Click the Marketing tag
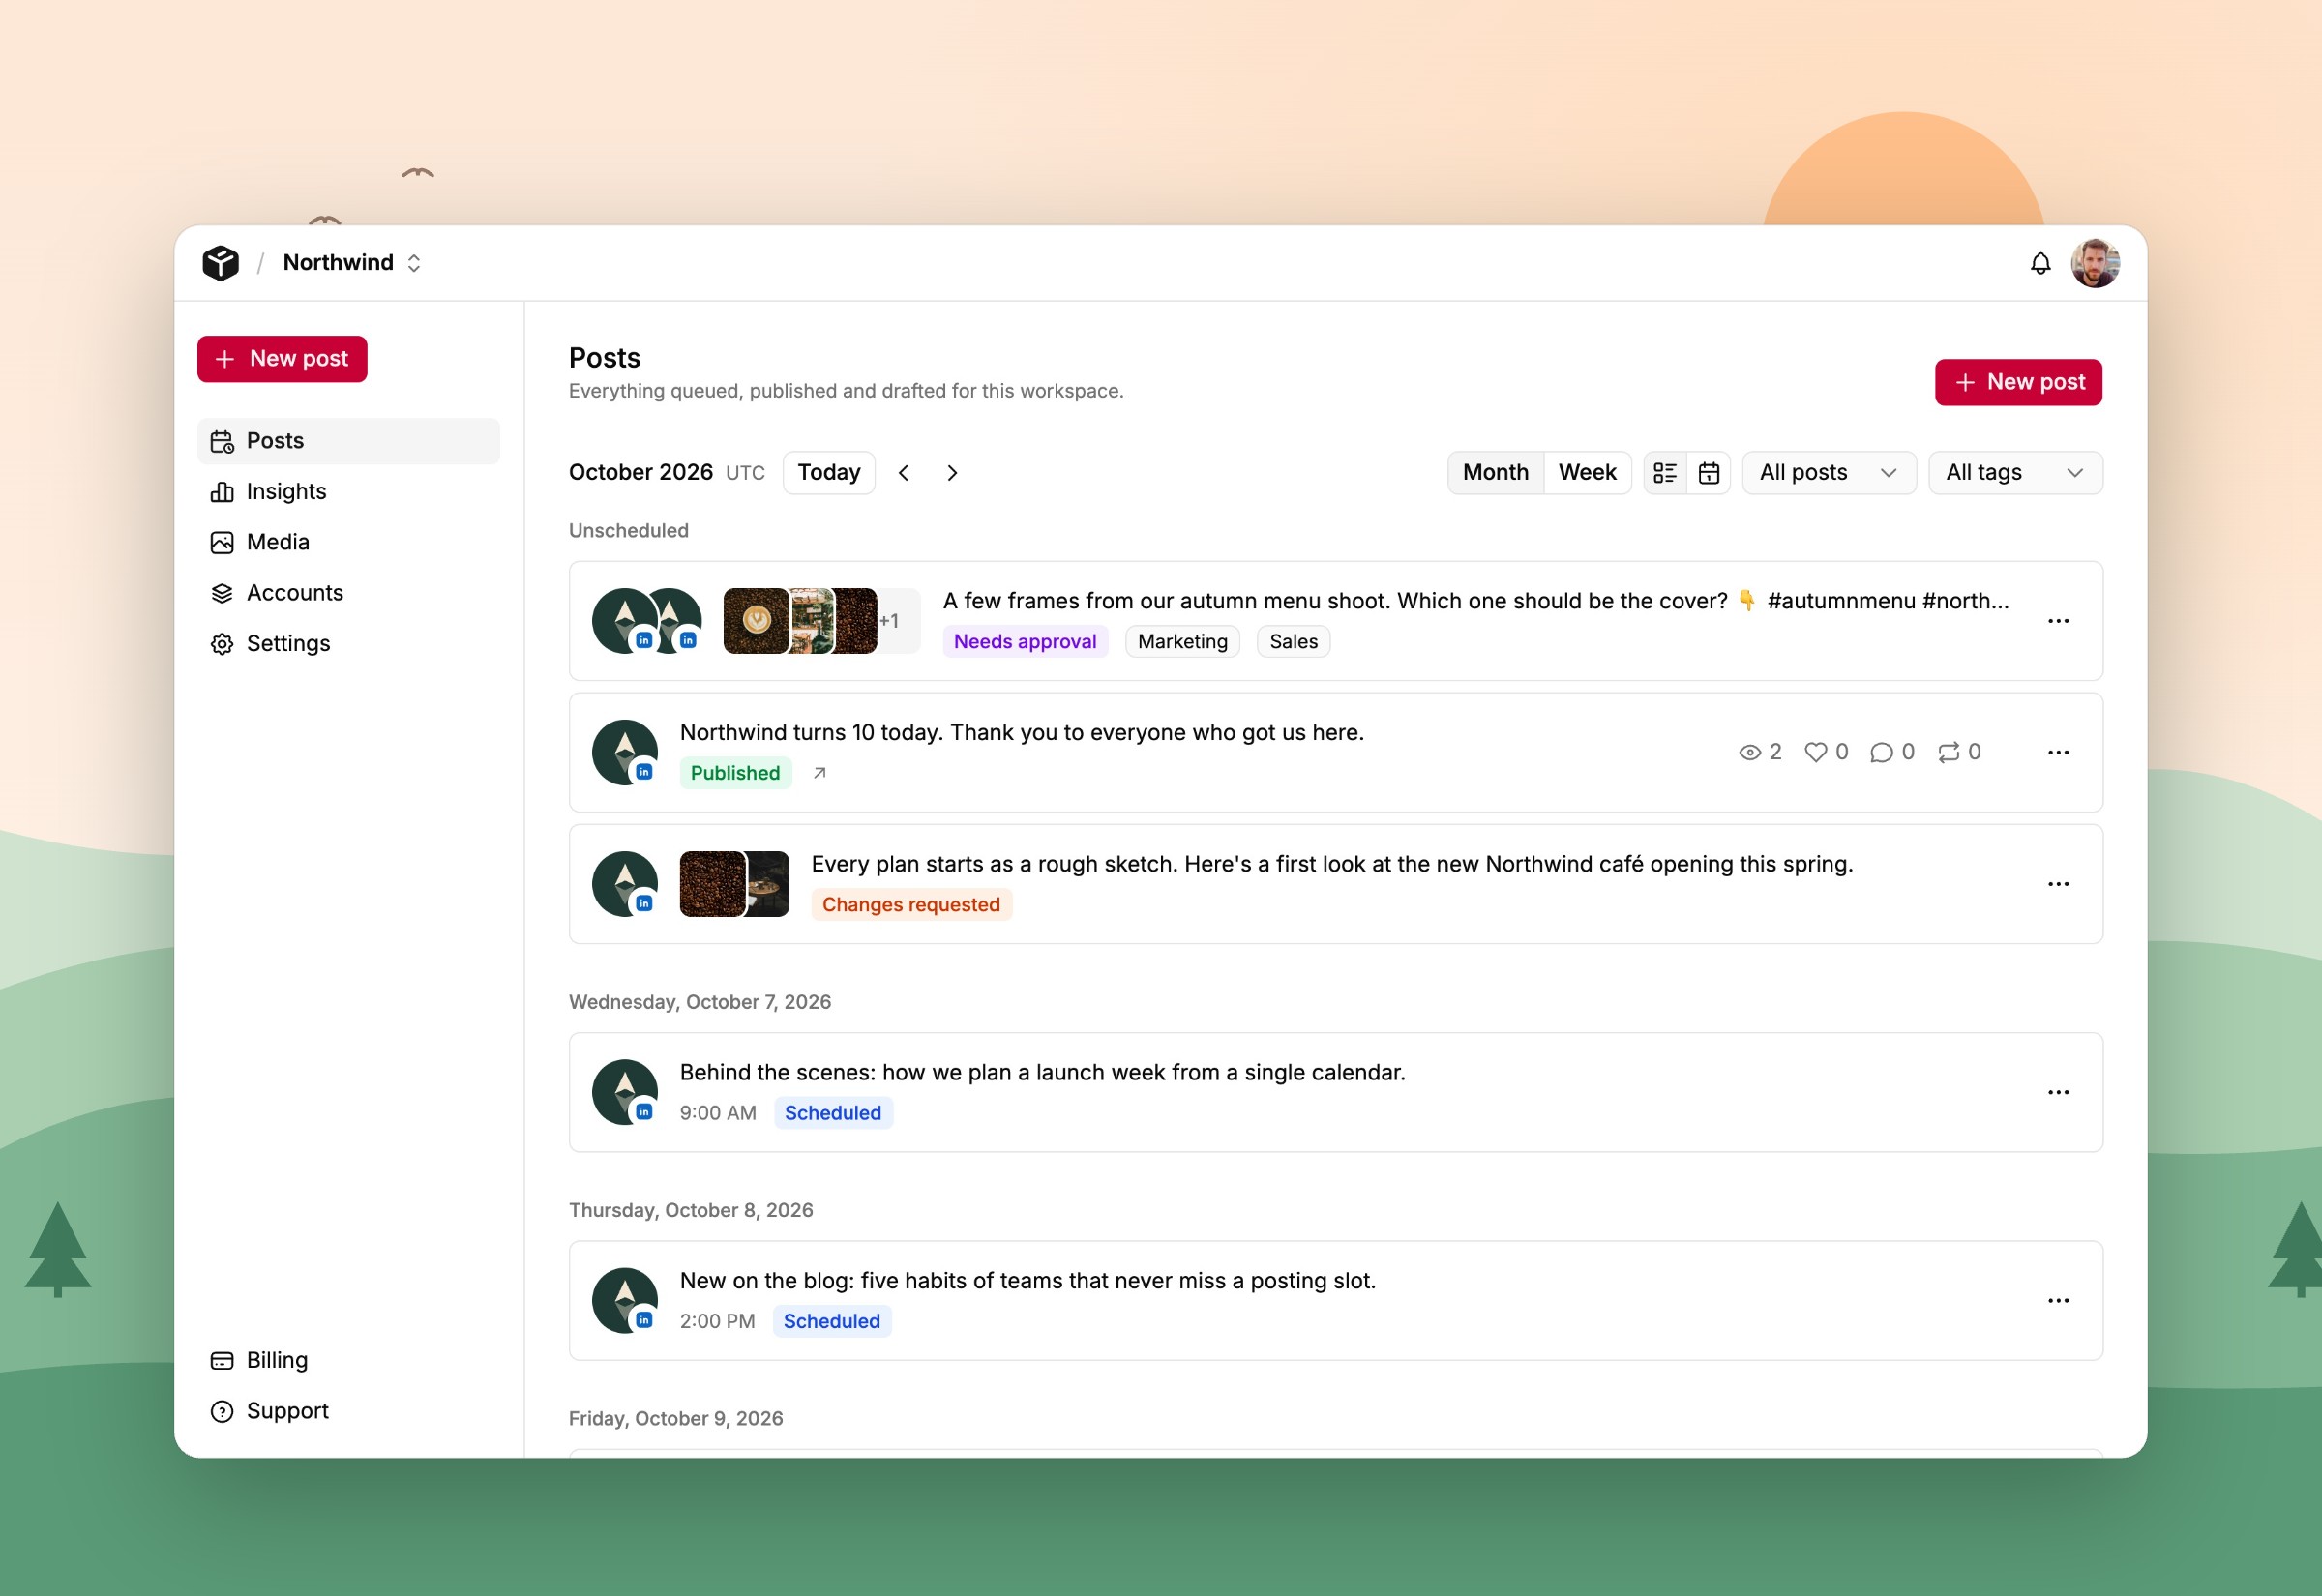The image size is (2322, 1596). coord(1183,642)
